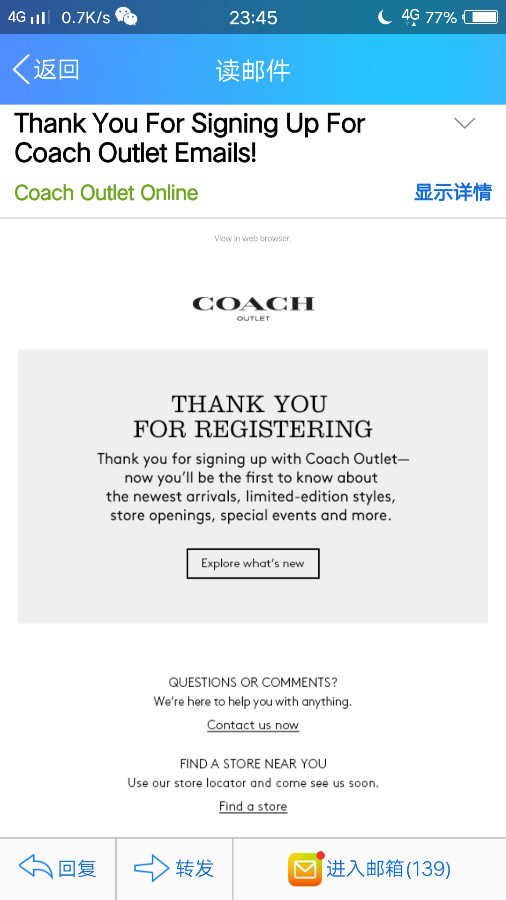Tap the signal strength bars icon
The image size is (506, 900).
pyautogui.click(x=40, y=17)
